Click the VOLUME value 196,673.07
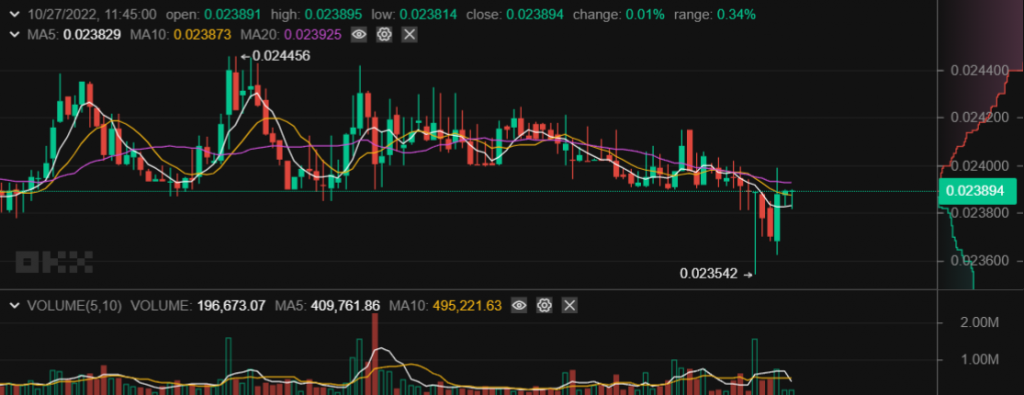 pos(230,305)
